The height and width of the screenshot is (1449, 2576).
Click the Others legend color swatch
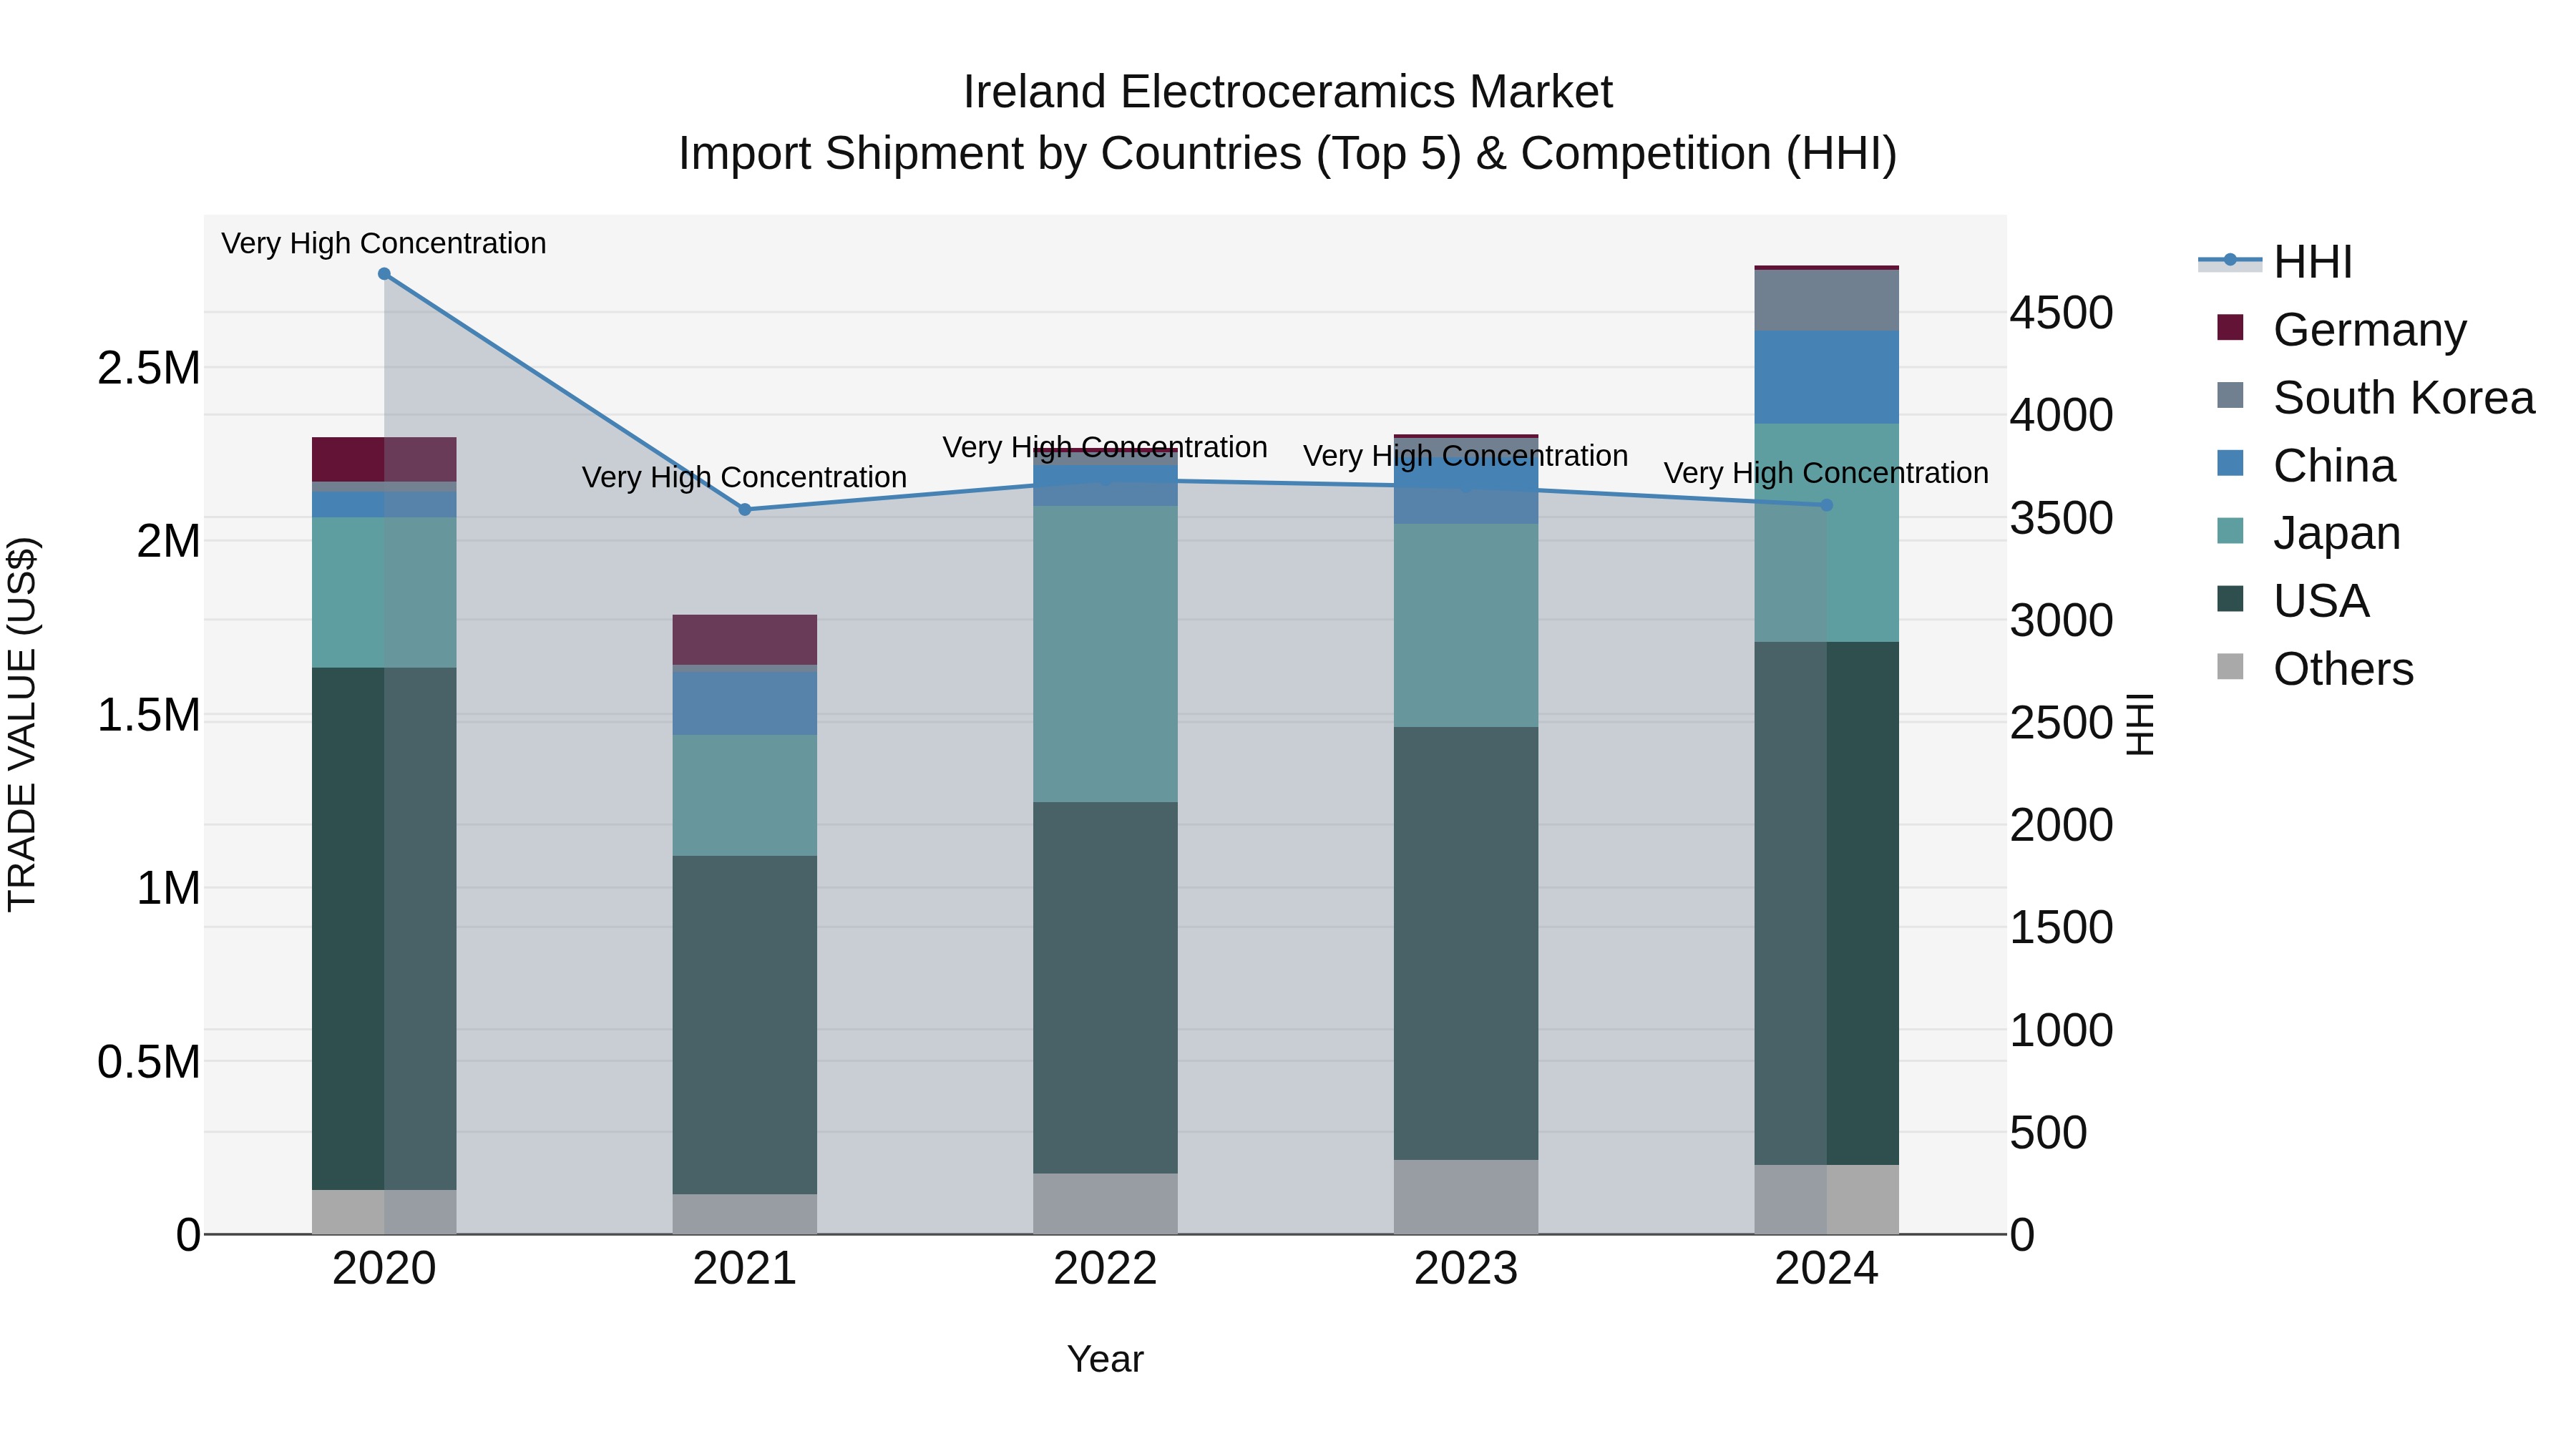(2230, 667)
